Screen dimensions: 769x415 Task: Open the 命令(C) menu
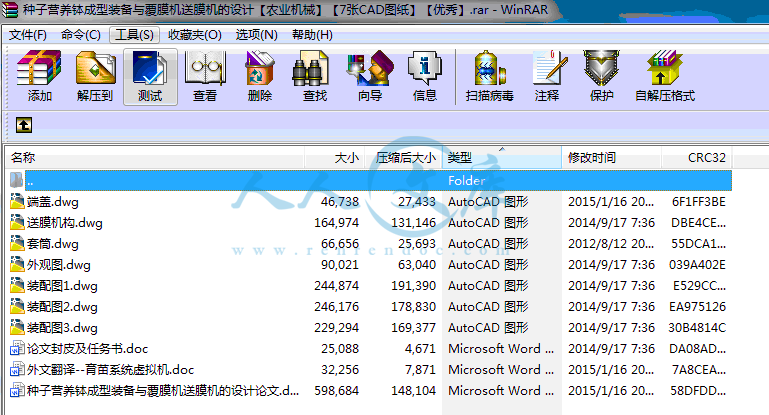tap(80, 35)
